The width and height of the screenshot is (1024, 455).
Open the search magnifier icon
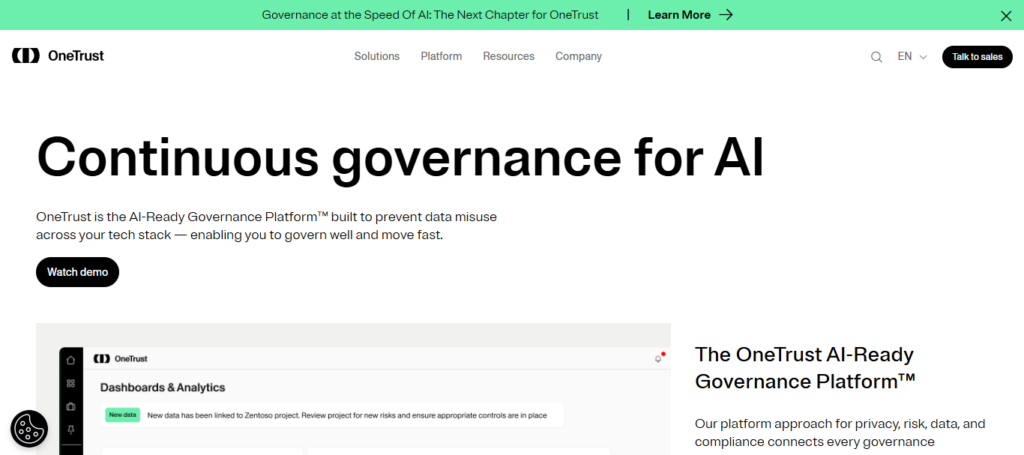point(876,57)
